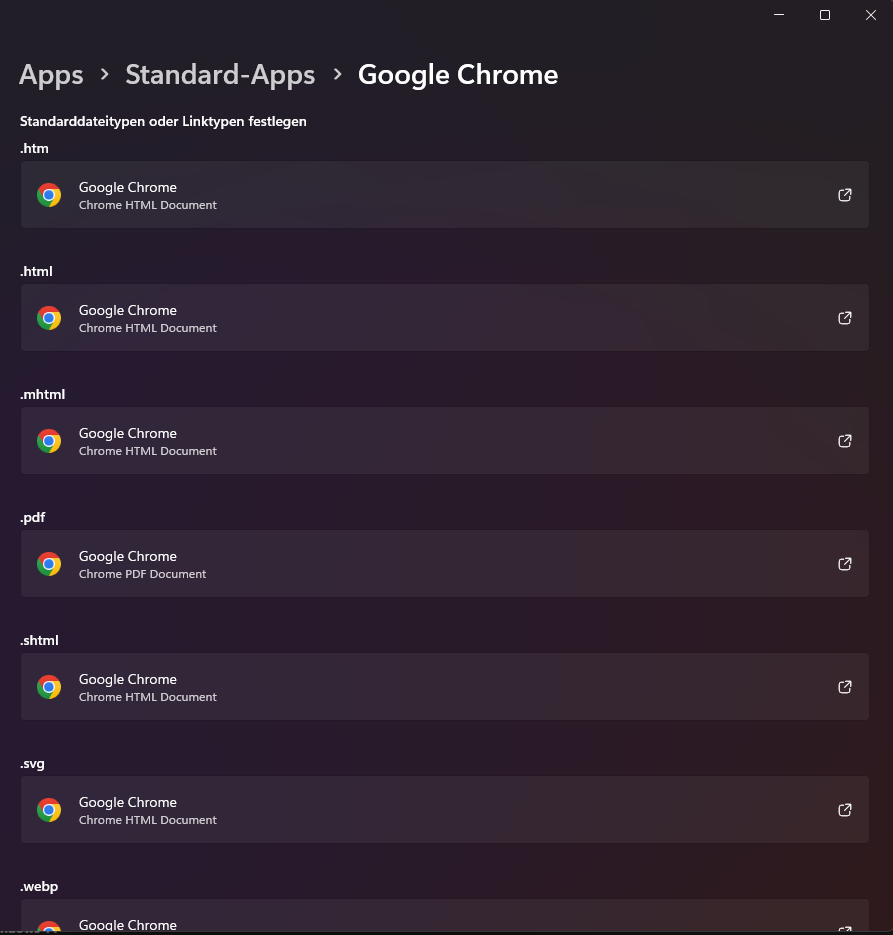Viewport: 893px width, 935px height.
Task: Change the default app for .mhtml files
Action: pos(444,441)
